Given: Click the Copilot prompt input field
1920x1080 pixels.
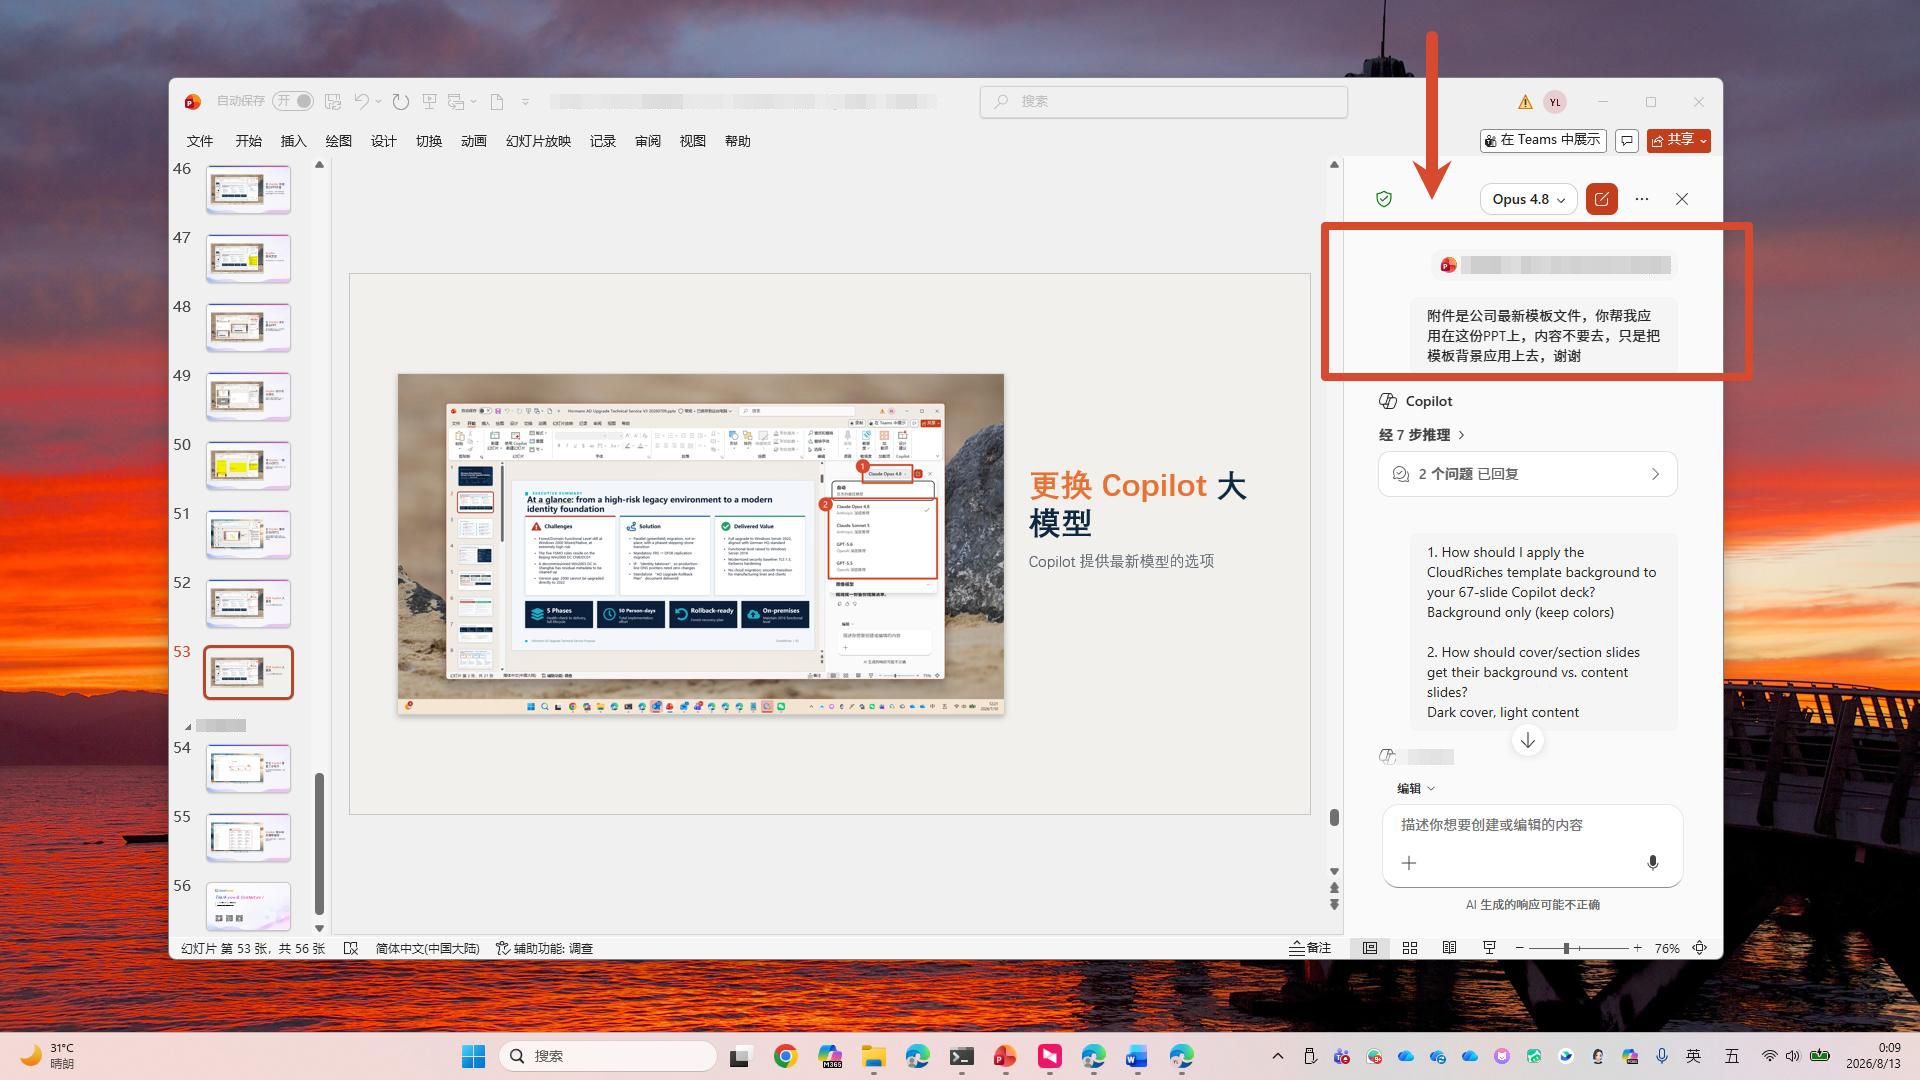Looking at the screenshot, I should coord(1532,845).
